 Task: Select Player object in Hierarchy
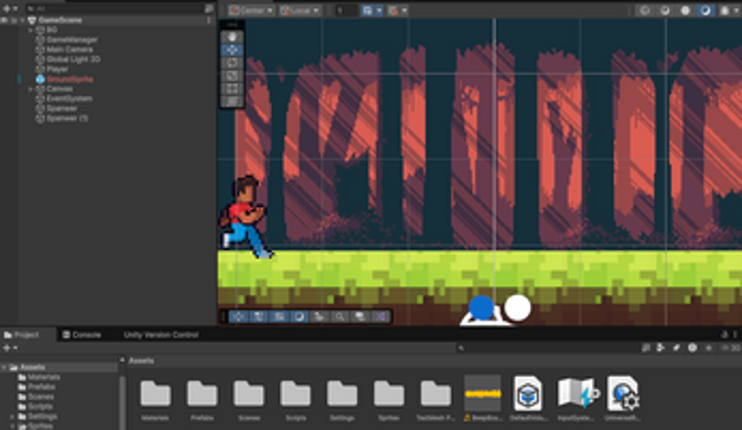point(57,70)
